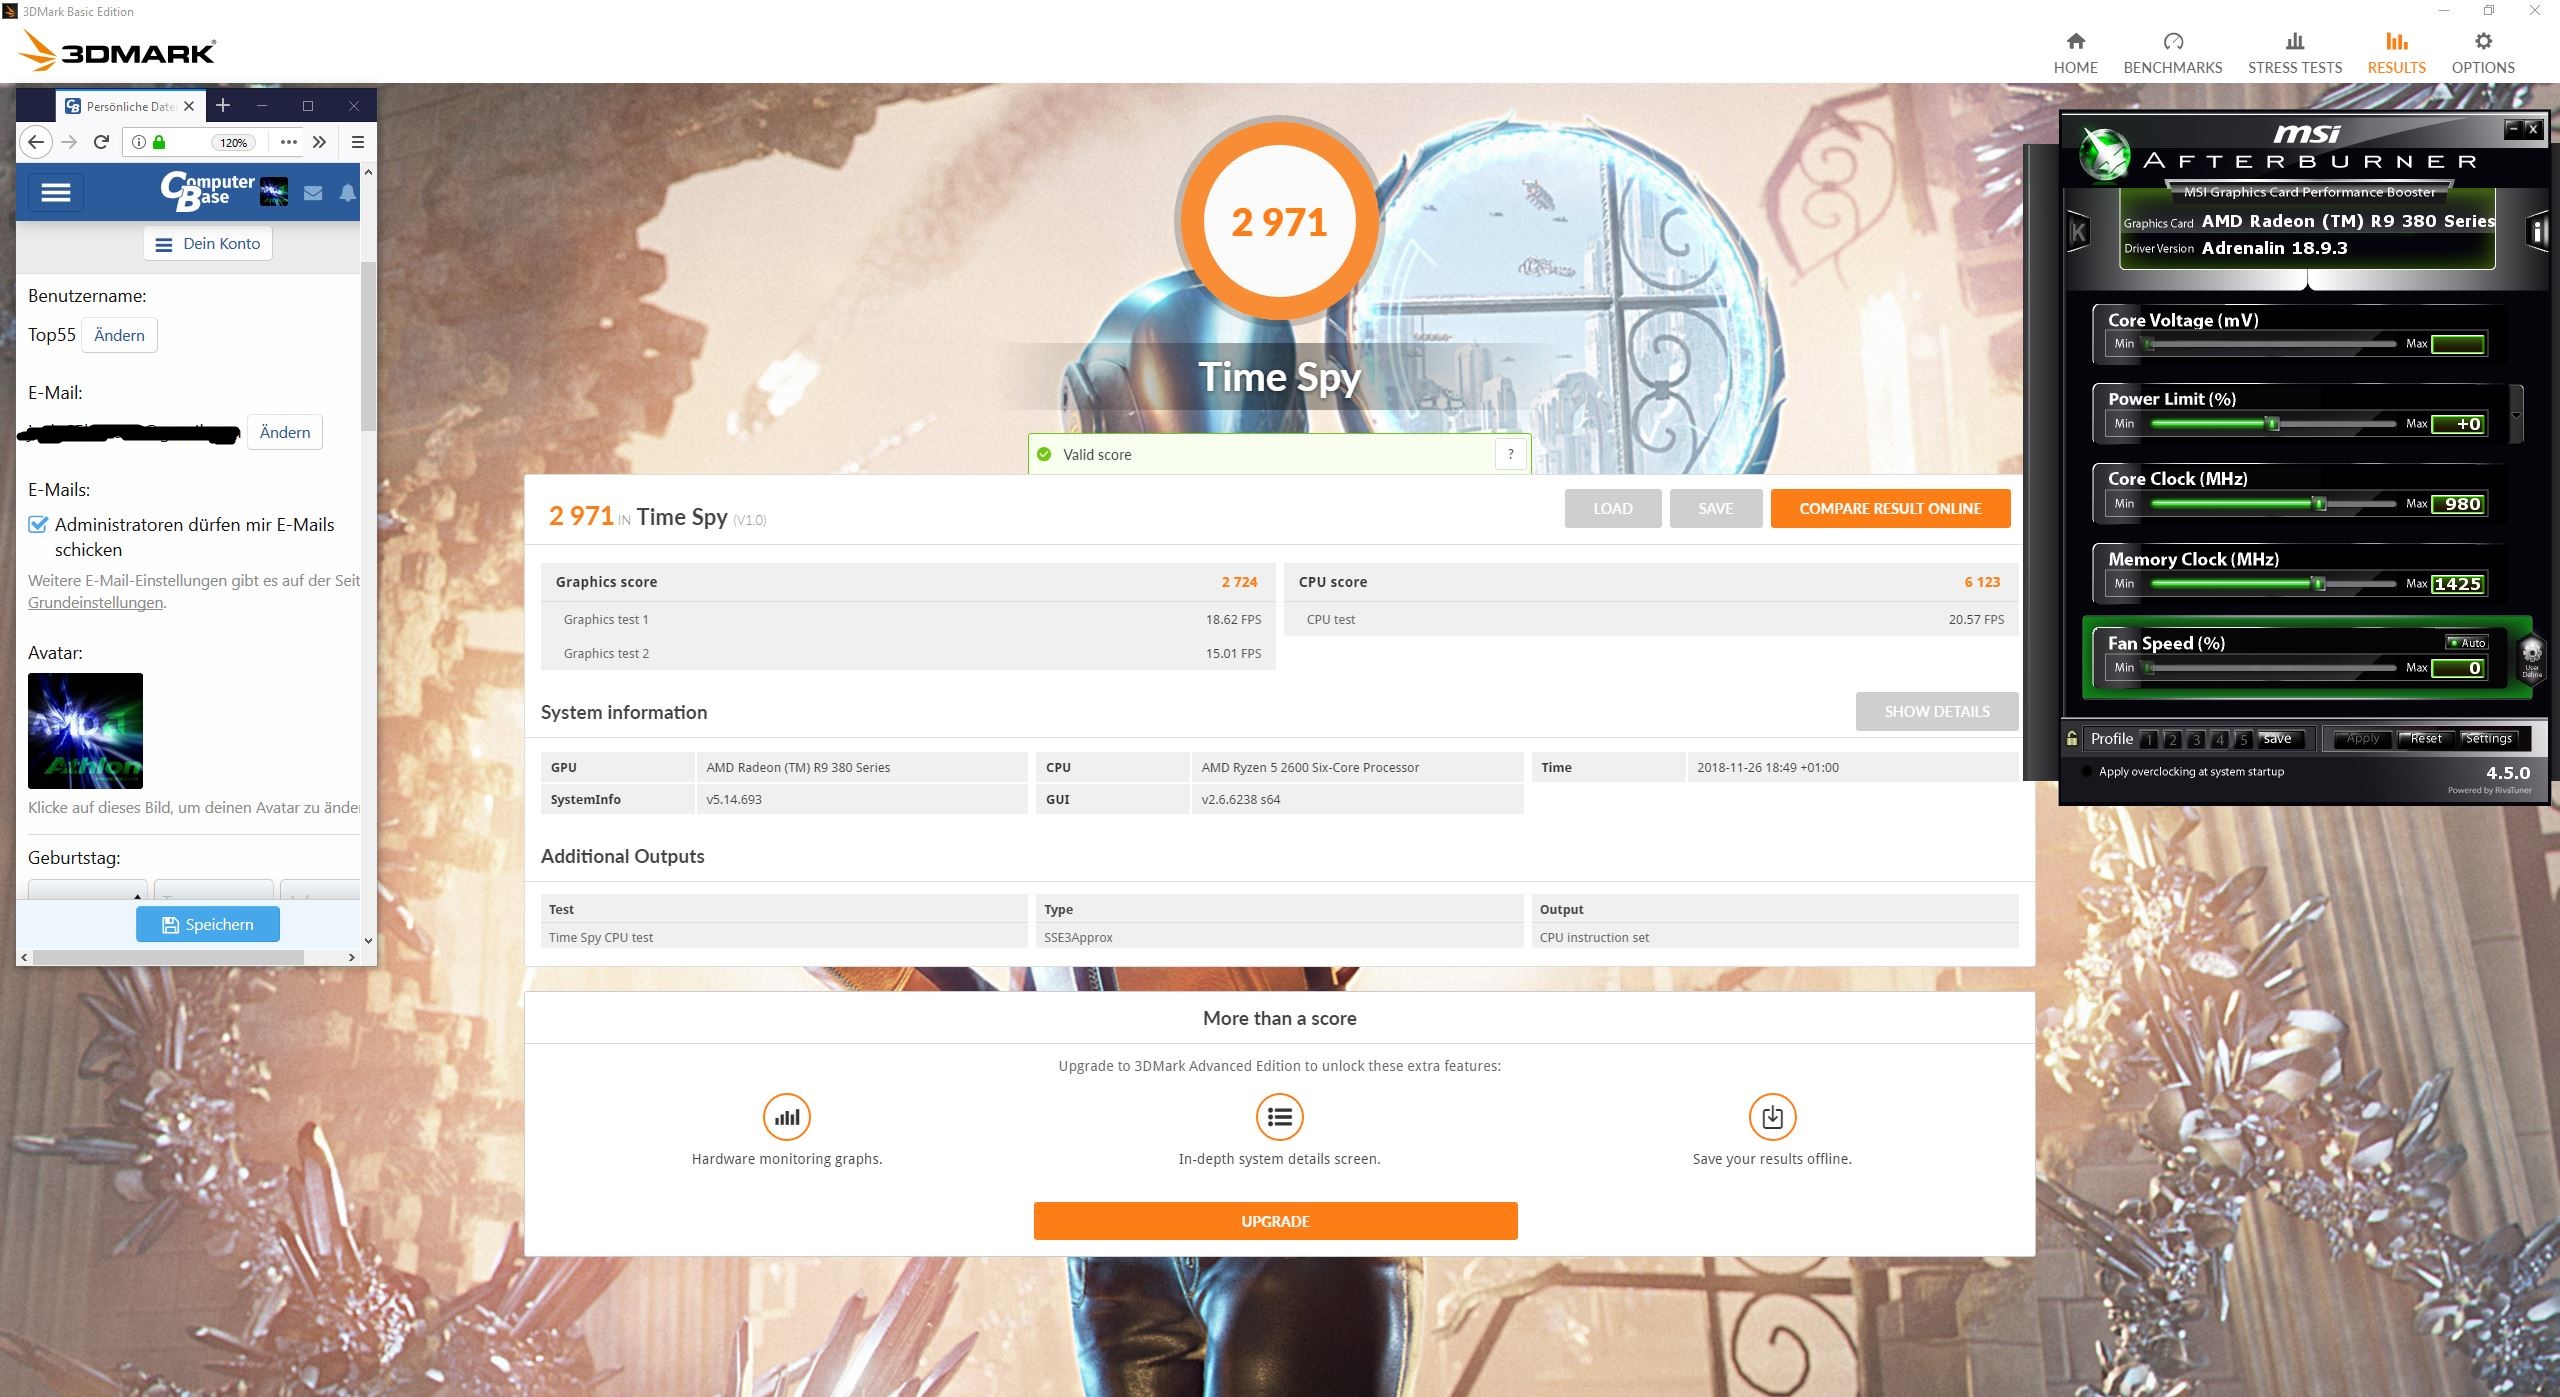Click the ComputerBase logo
This screenshot has height=1397, width=2560.
[208, 190]
